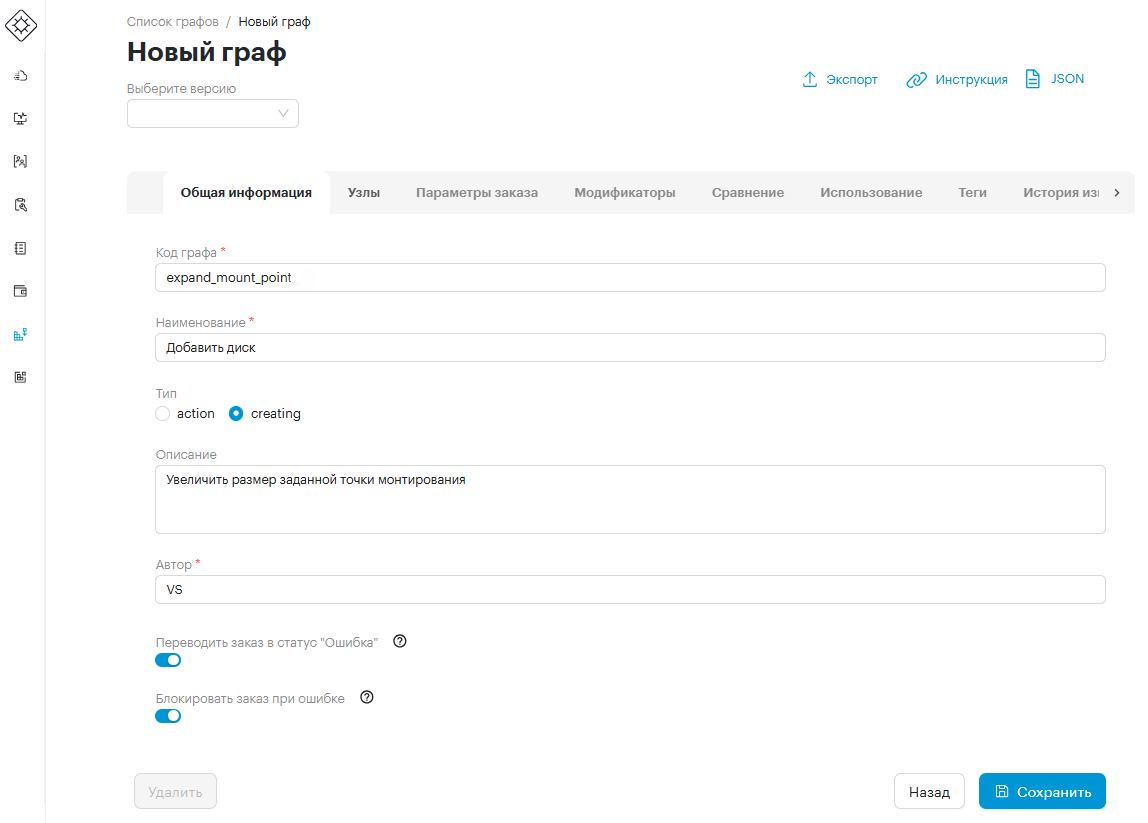Click the Экспорт link text
Image resolution: width=1148 pixels, height=823 pixels.
click(851, 80)
